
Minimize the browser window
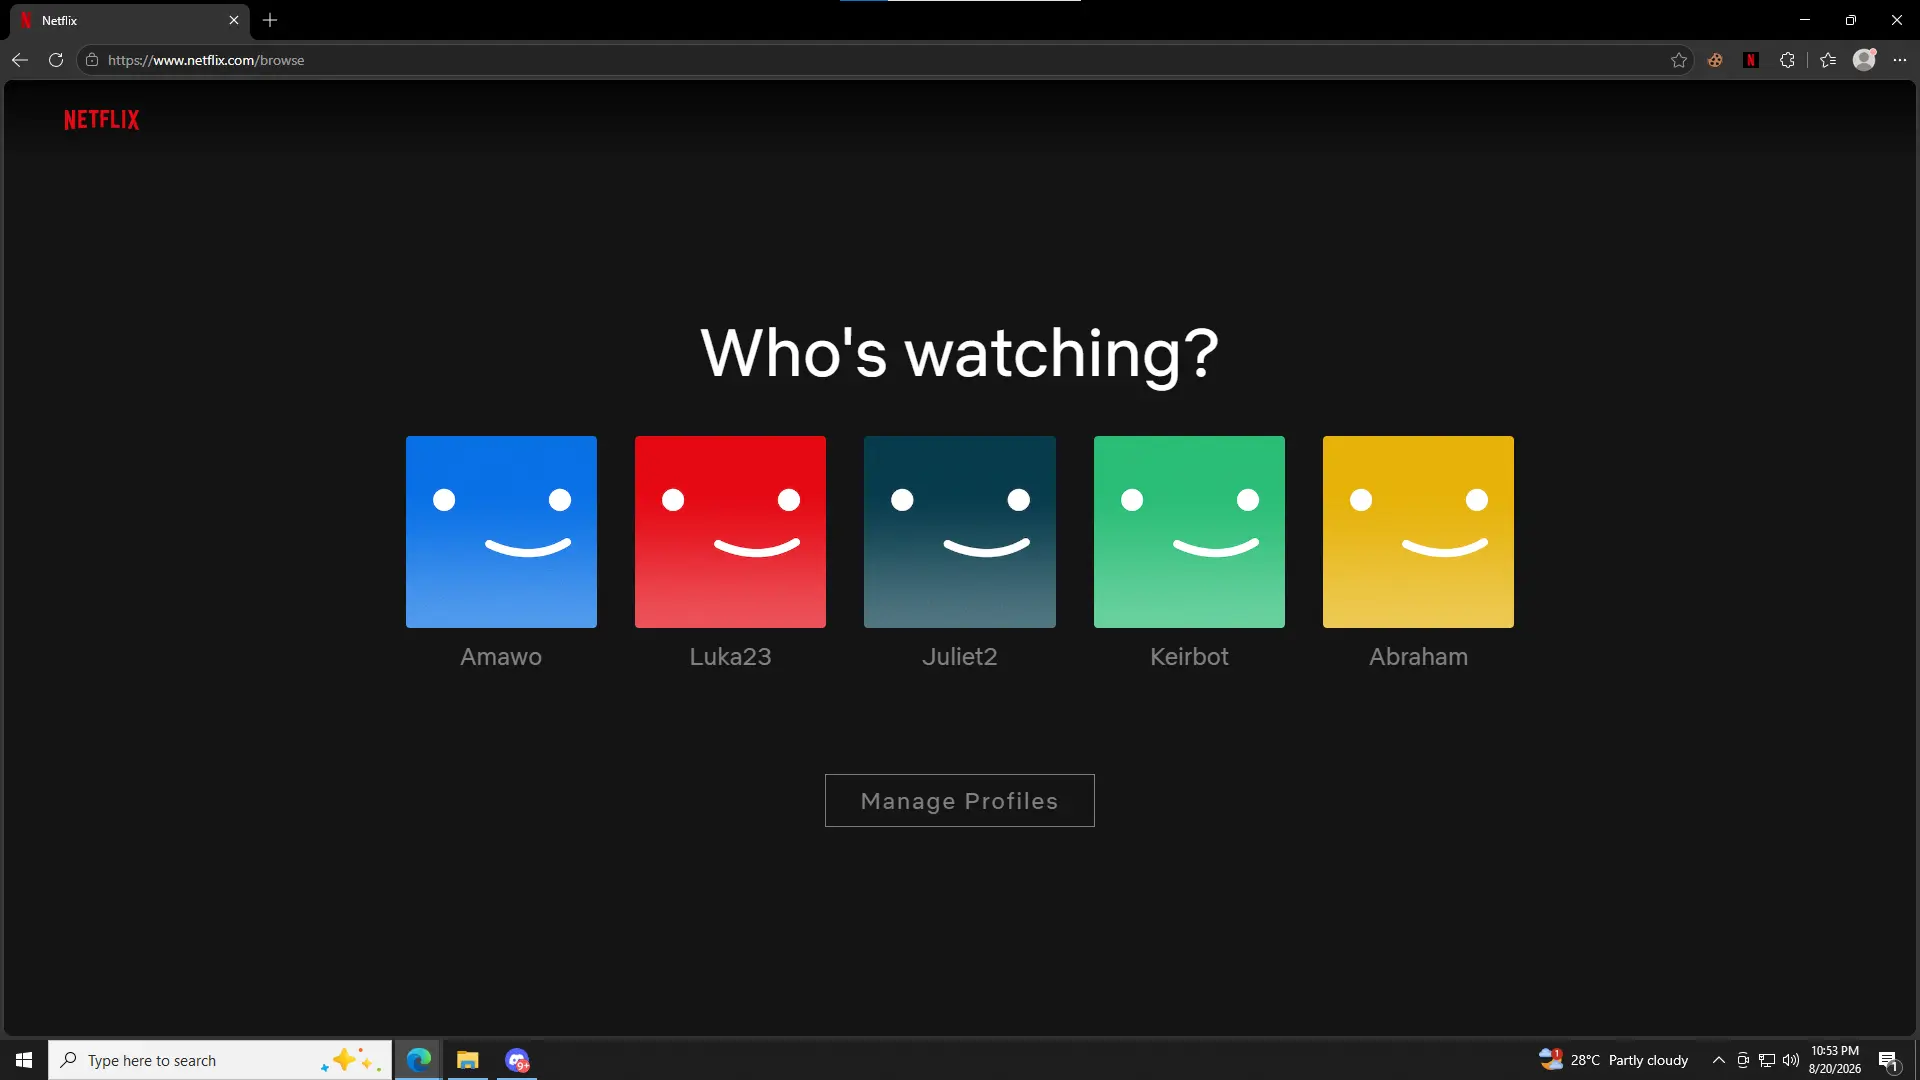(x=1805, y=20)
